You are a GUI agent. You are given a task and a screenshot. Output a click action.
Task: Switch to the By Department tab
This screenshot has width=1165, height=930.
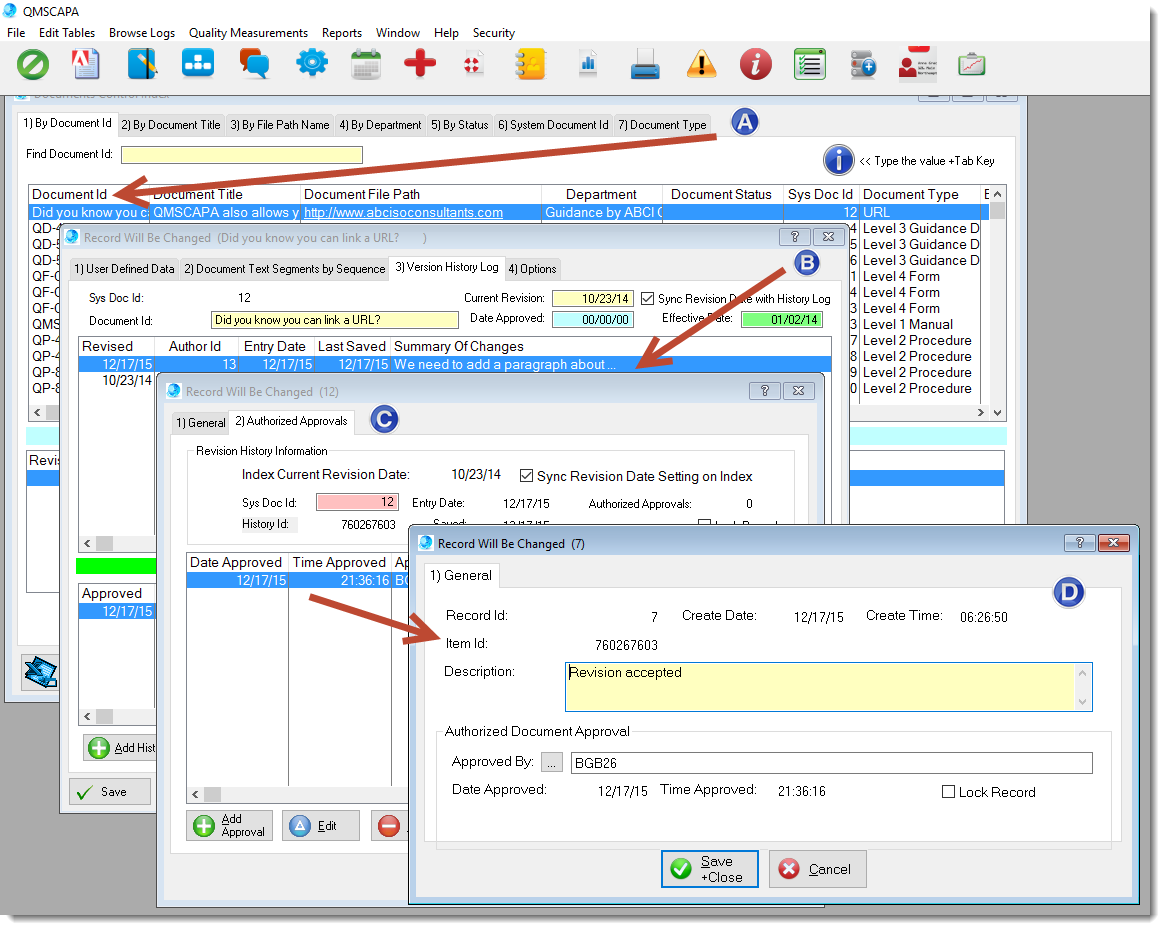[x=380, y=125]
